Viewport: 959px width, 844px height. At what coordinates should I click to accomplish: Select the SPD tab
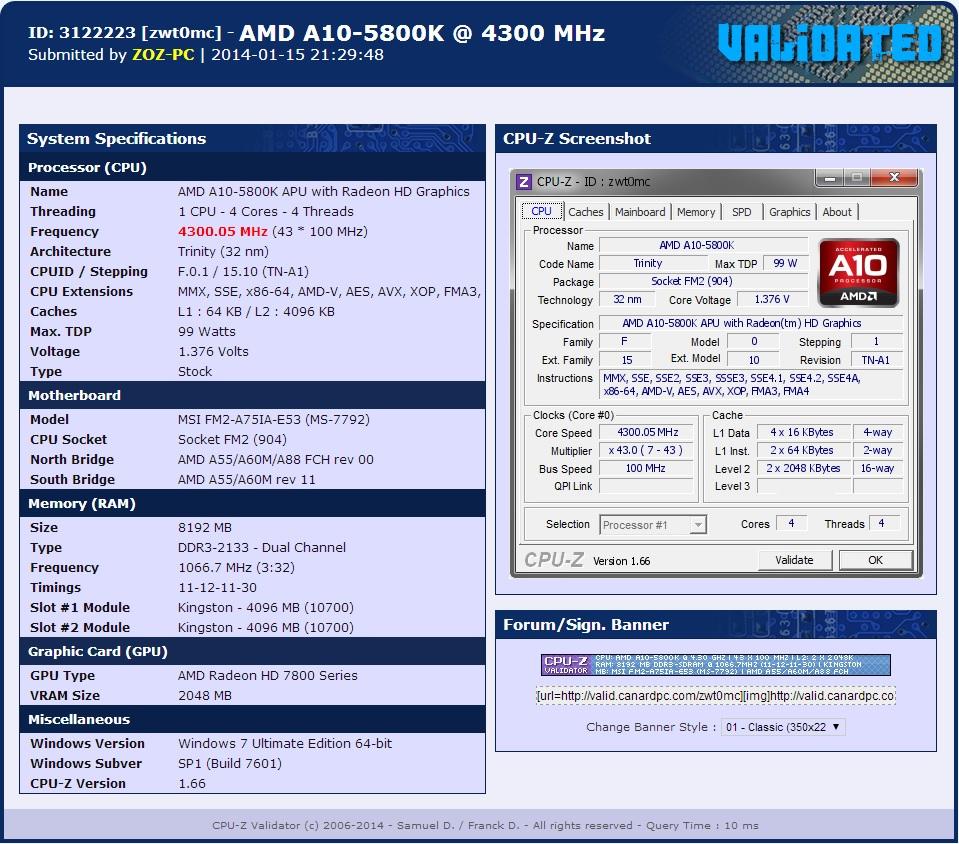pos(741,212)
